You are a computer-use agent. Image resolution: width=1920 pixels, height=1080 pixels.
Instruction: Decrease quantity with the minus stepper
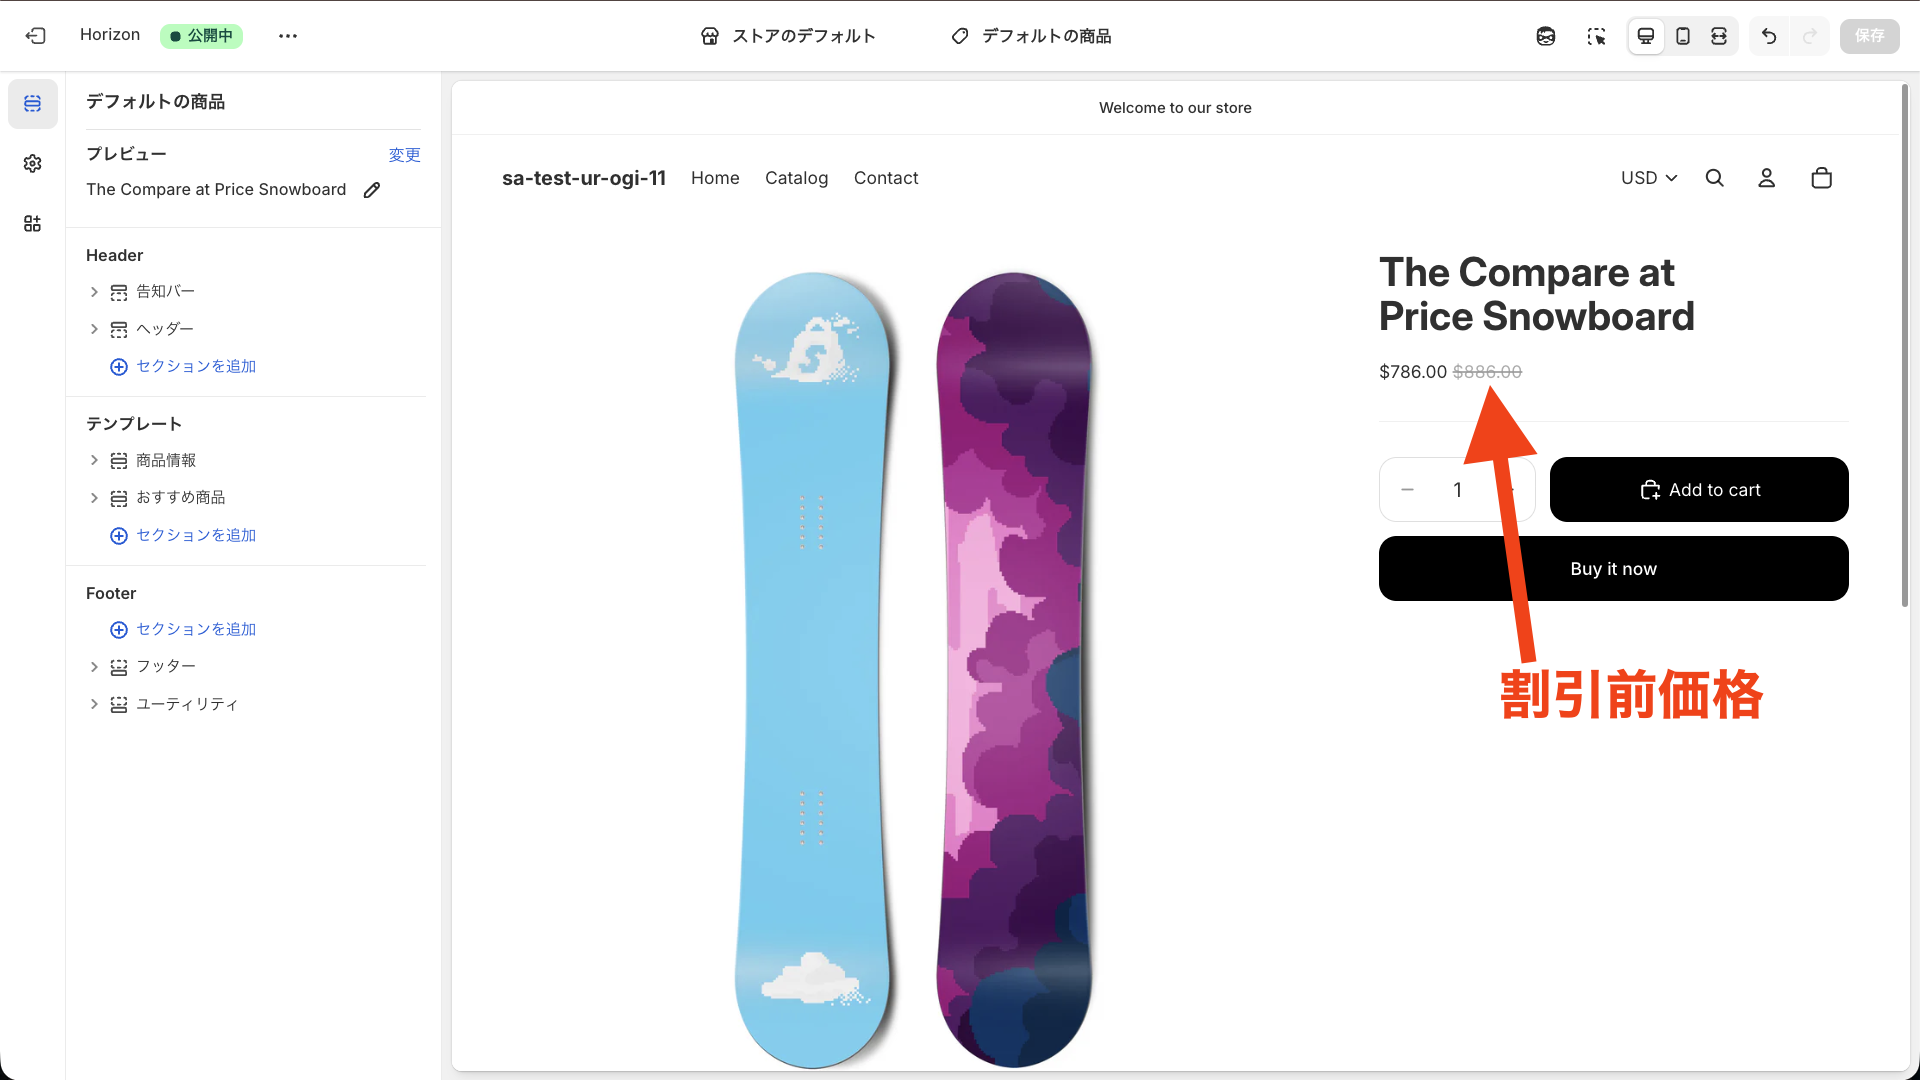[1407, 489]
